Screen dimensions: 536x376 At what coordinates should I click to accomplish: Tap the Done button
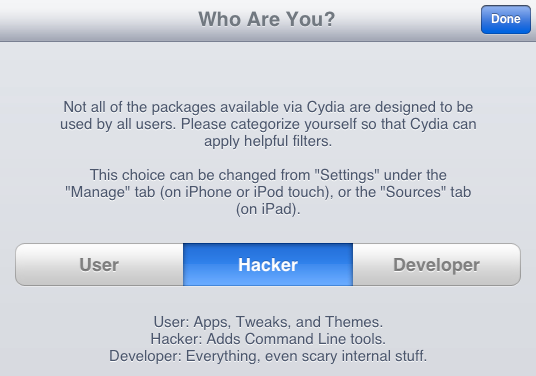tap(506, 19)
